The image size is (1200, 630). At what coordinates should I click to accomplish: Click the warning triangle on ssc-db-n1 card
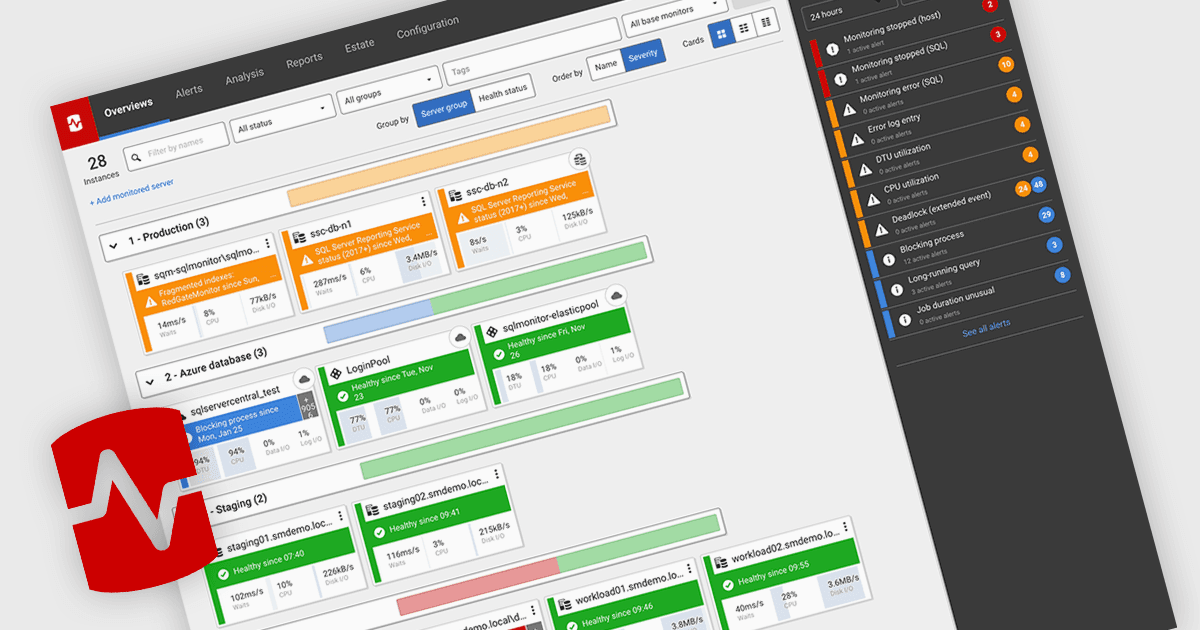click(x=306, y=262)
